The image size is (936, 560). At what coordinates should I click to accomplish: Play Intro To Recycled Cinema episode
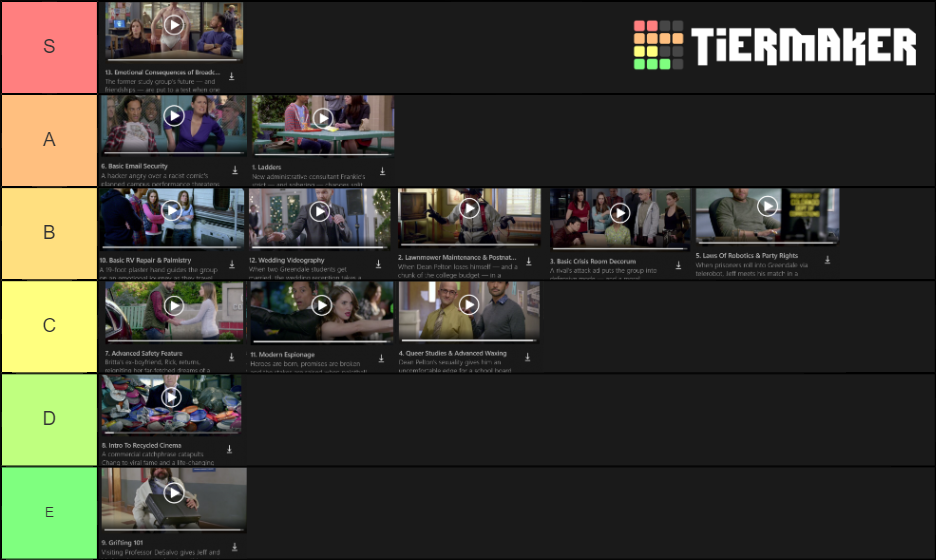[171, 397]
